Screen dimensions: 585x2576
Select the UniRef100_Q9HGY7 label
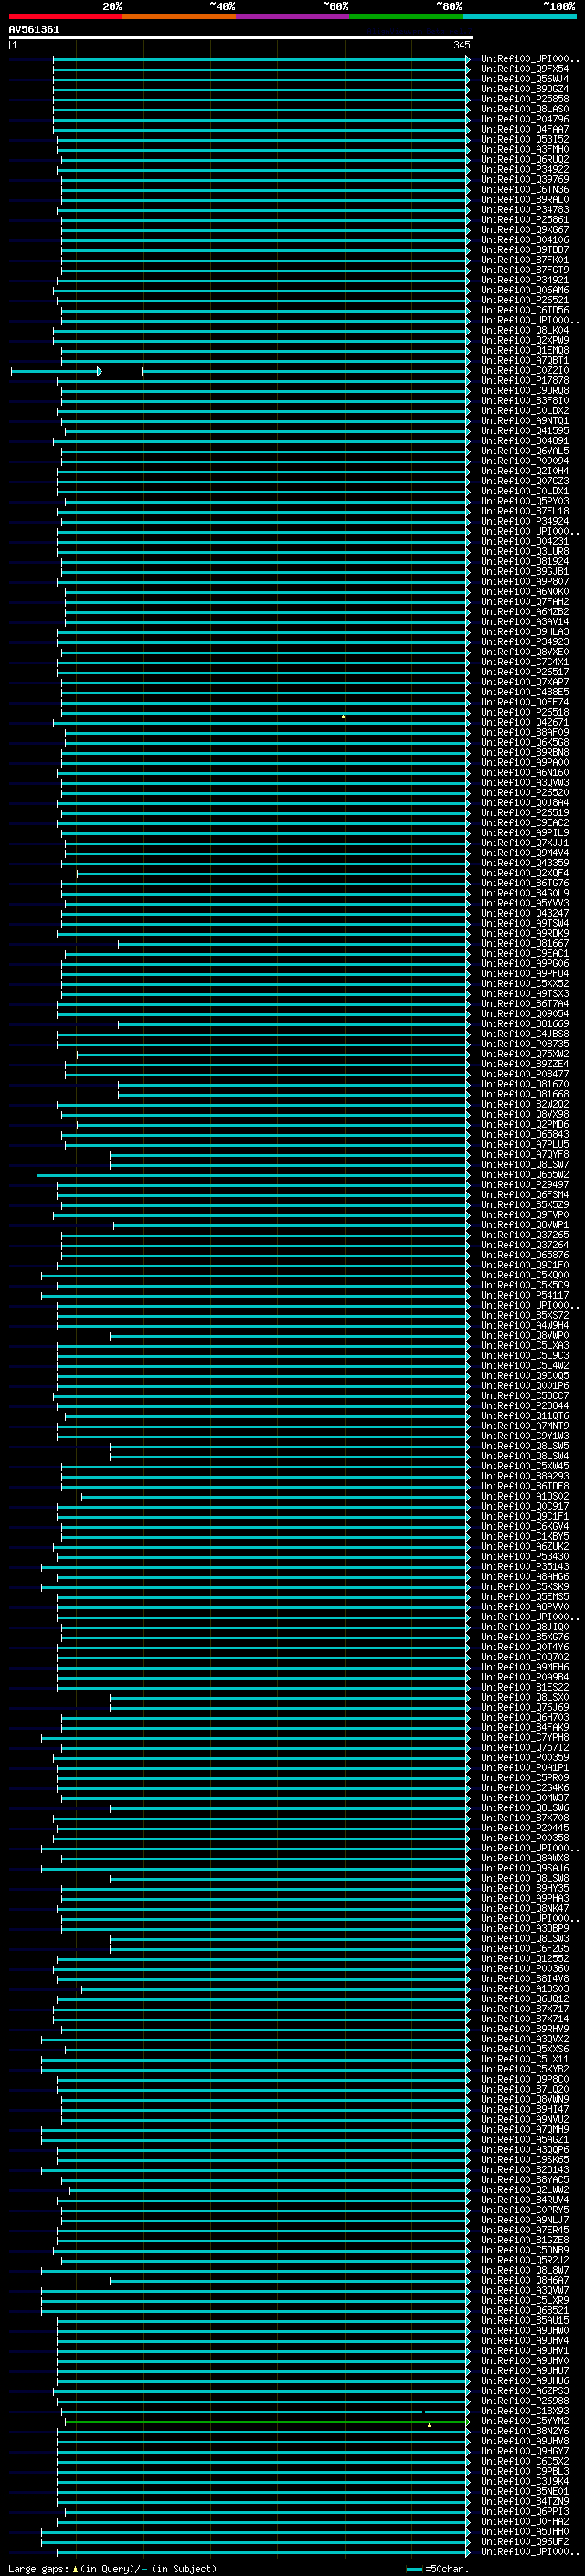tap(525, 2451)
